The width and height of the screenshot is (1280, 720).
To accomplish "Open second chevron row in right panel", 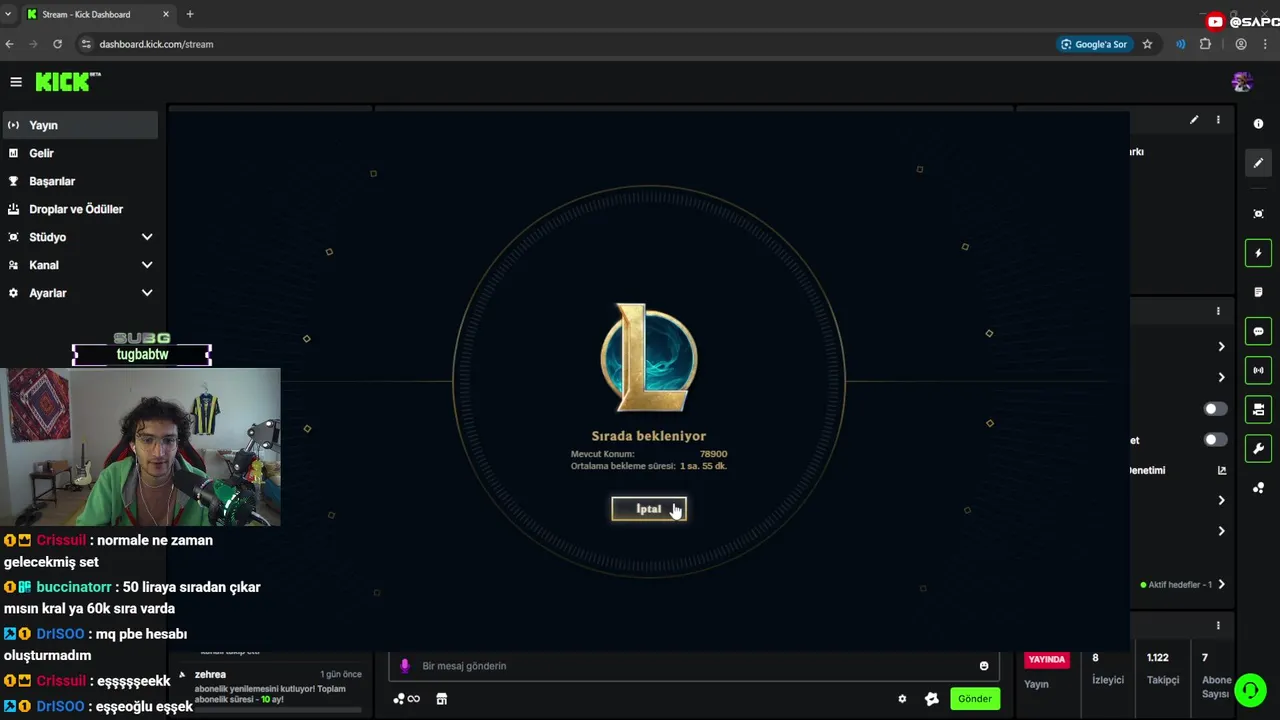I will [x=1221, y=377].
